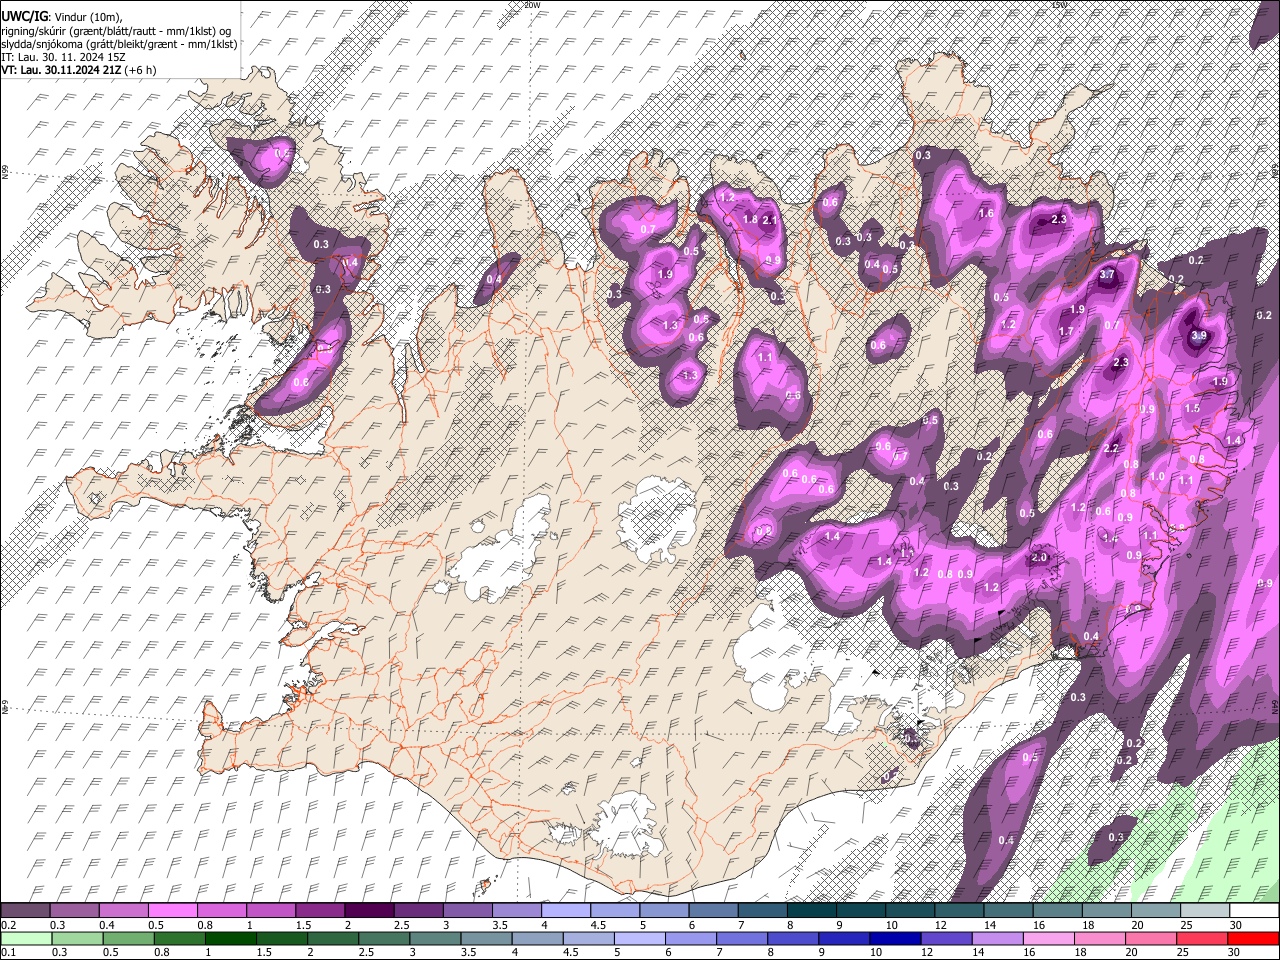1280x960 pixels.
Task: Click the 1.7 precipitation value on the map
Action: click(1066, 332)
